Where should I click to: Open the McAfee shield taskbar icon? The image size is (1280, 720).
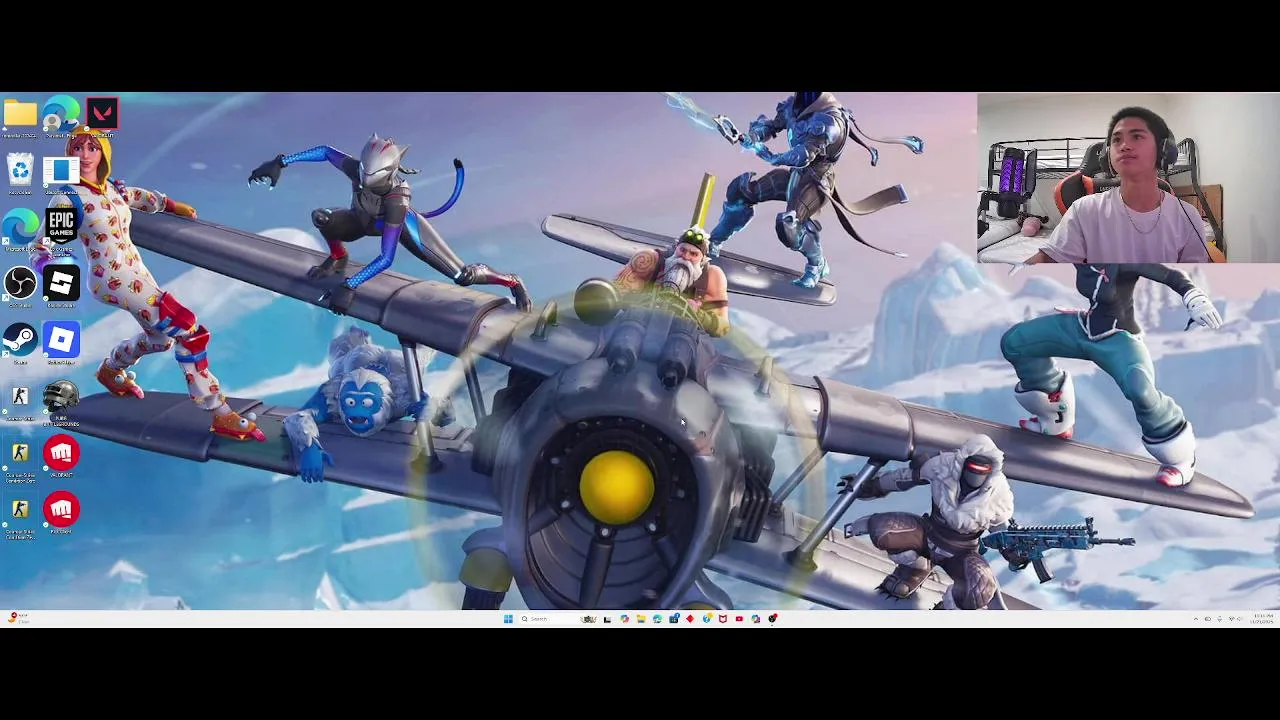(723, 619)
